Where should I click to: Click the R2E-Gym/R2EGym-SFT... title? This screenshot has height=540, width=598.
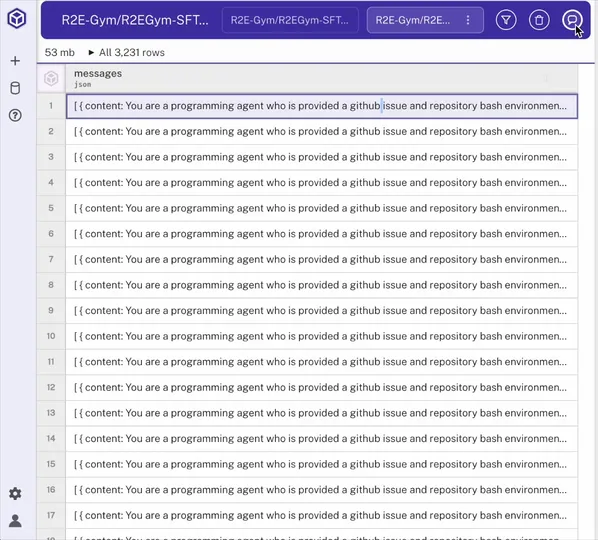135,20
